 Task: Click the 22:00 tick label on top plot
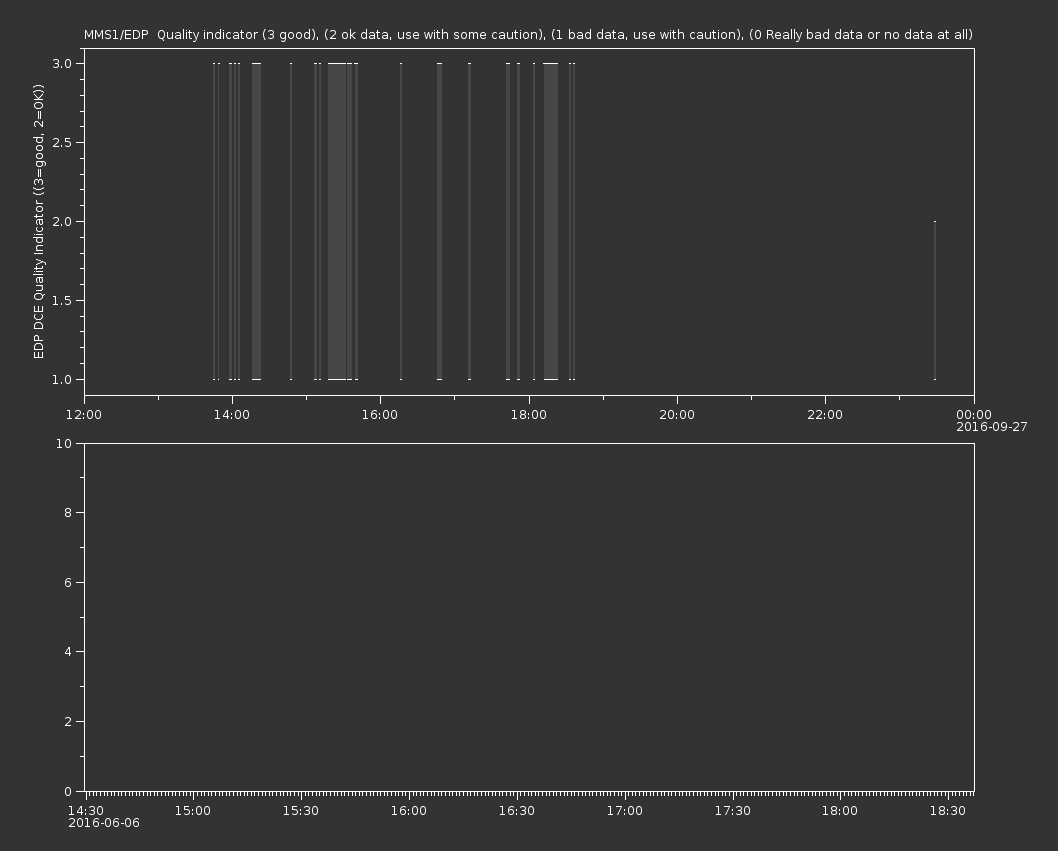pos(825,414)
